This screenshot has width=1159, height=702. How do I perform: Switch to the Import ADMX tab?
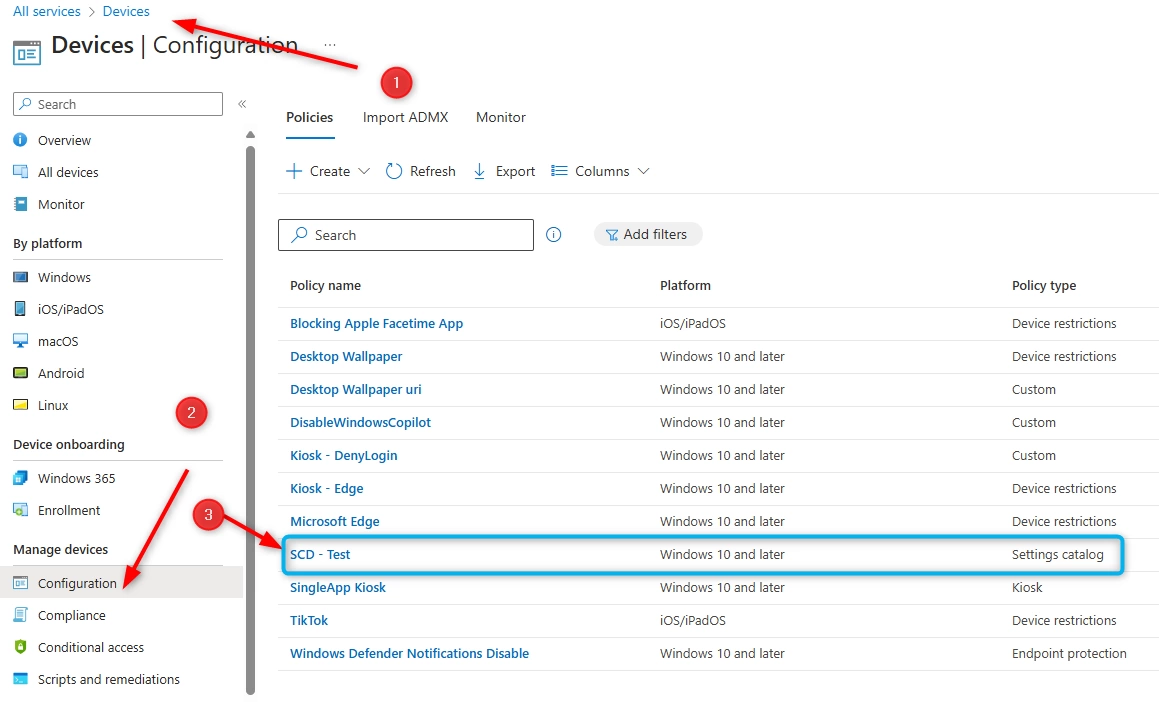405,117
